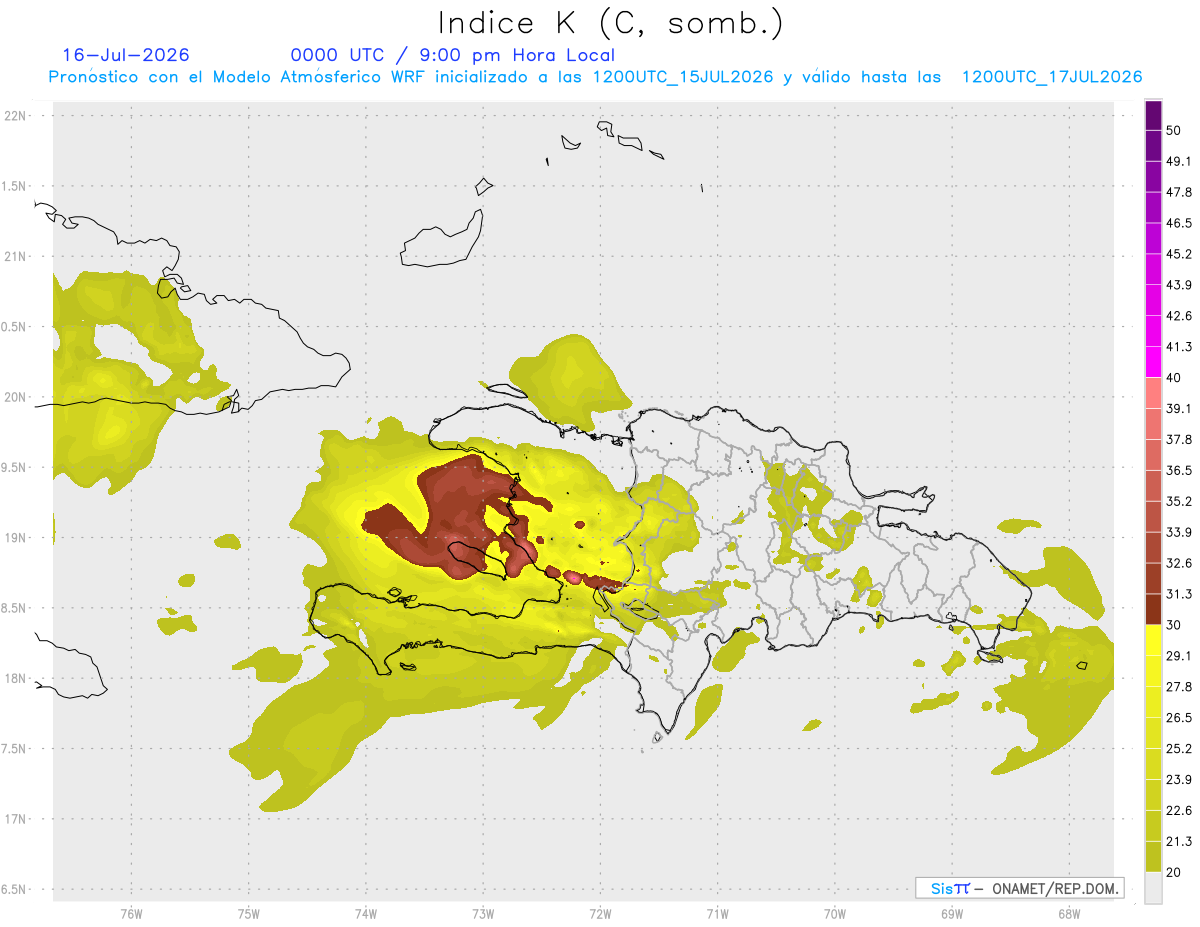
Task: Click the colorbar value 23.9
Action: point(1179,779)
